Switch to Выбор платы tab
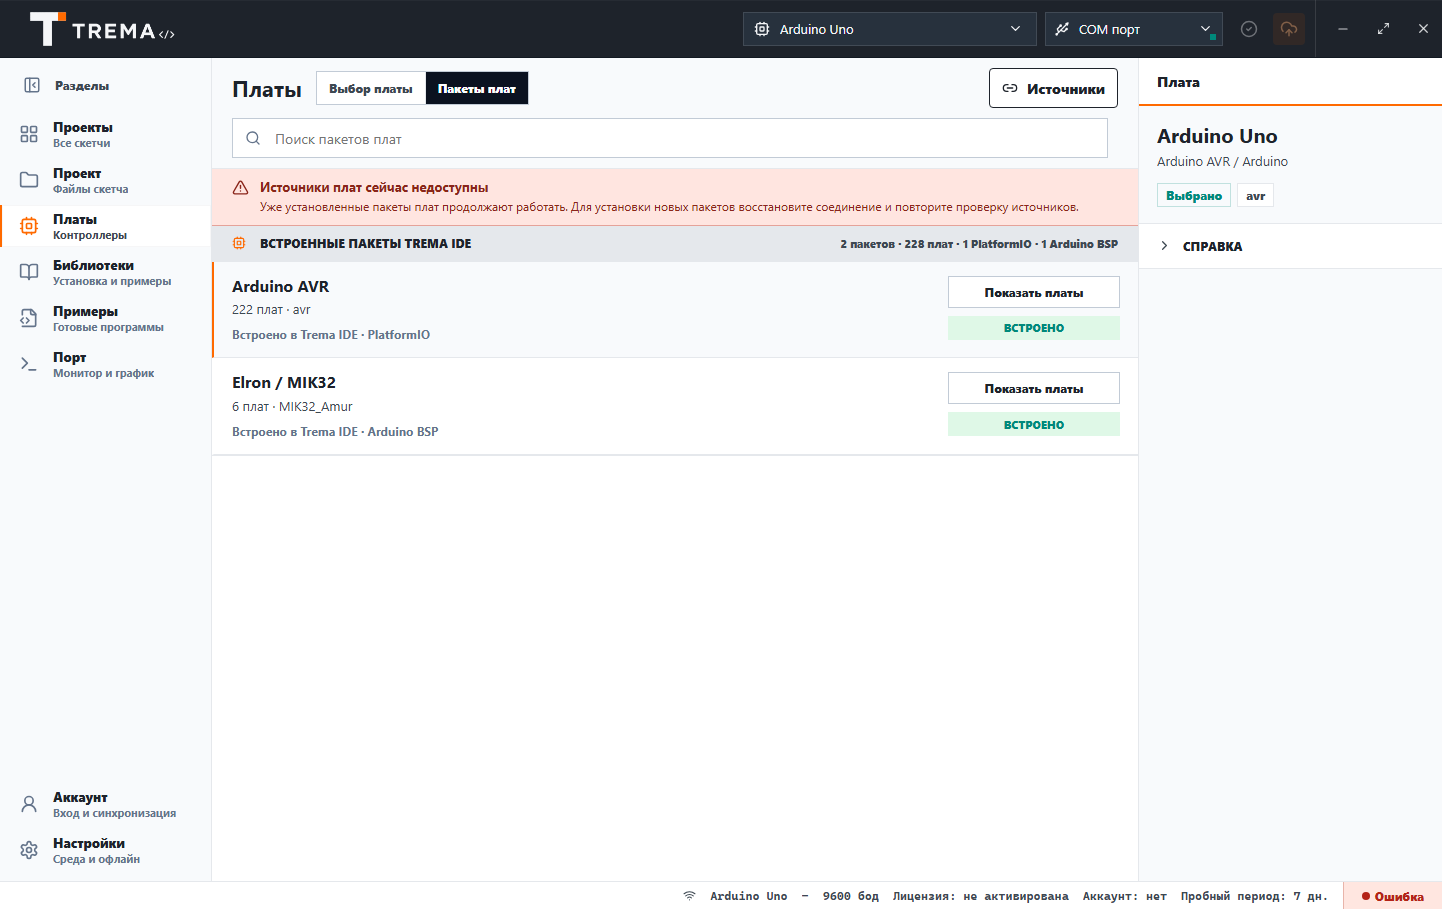 pyautogui.click(x=371, y=88)
